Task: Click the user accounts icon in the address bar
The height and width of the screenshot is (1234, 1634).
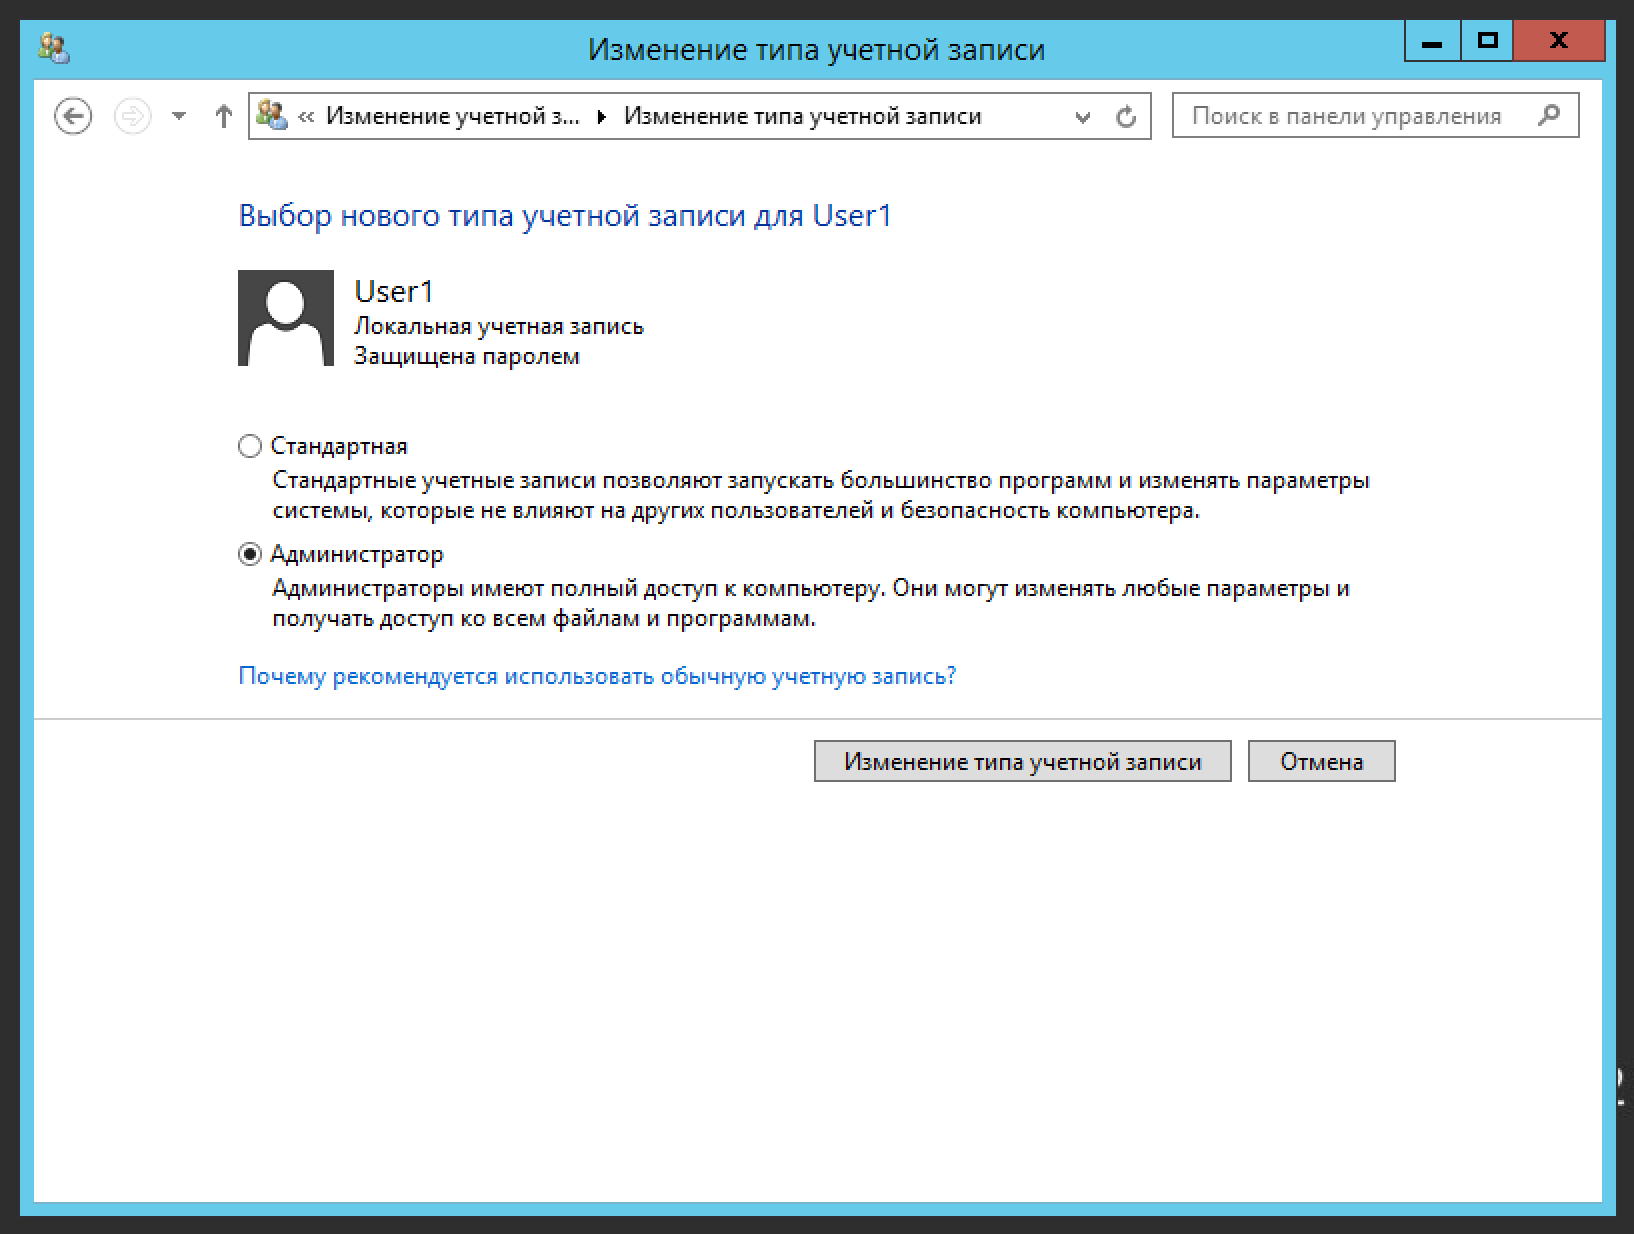Action: coord(272,115)
